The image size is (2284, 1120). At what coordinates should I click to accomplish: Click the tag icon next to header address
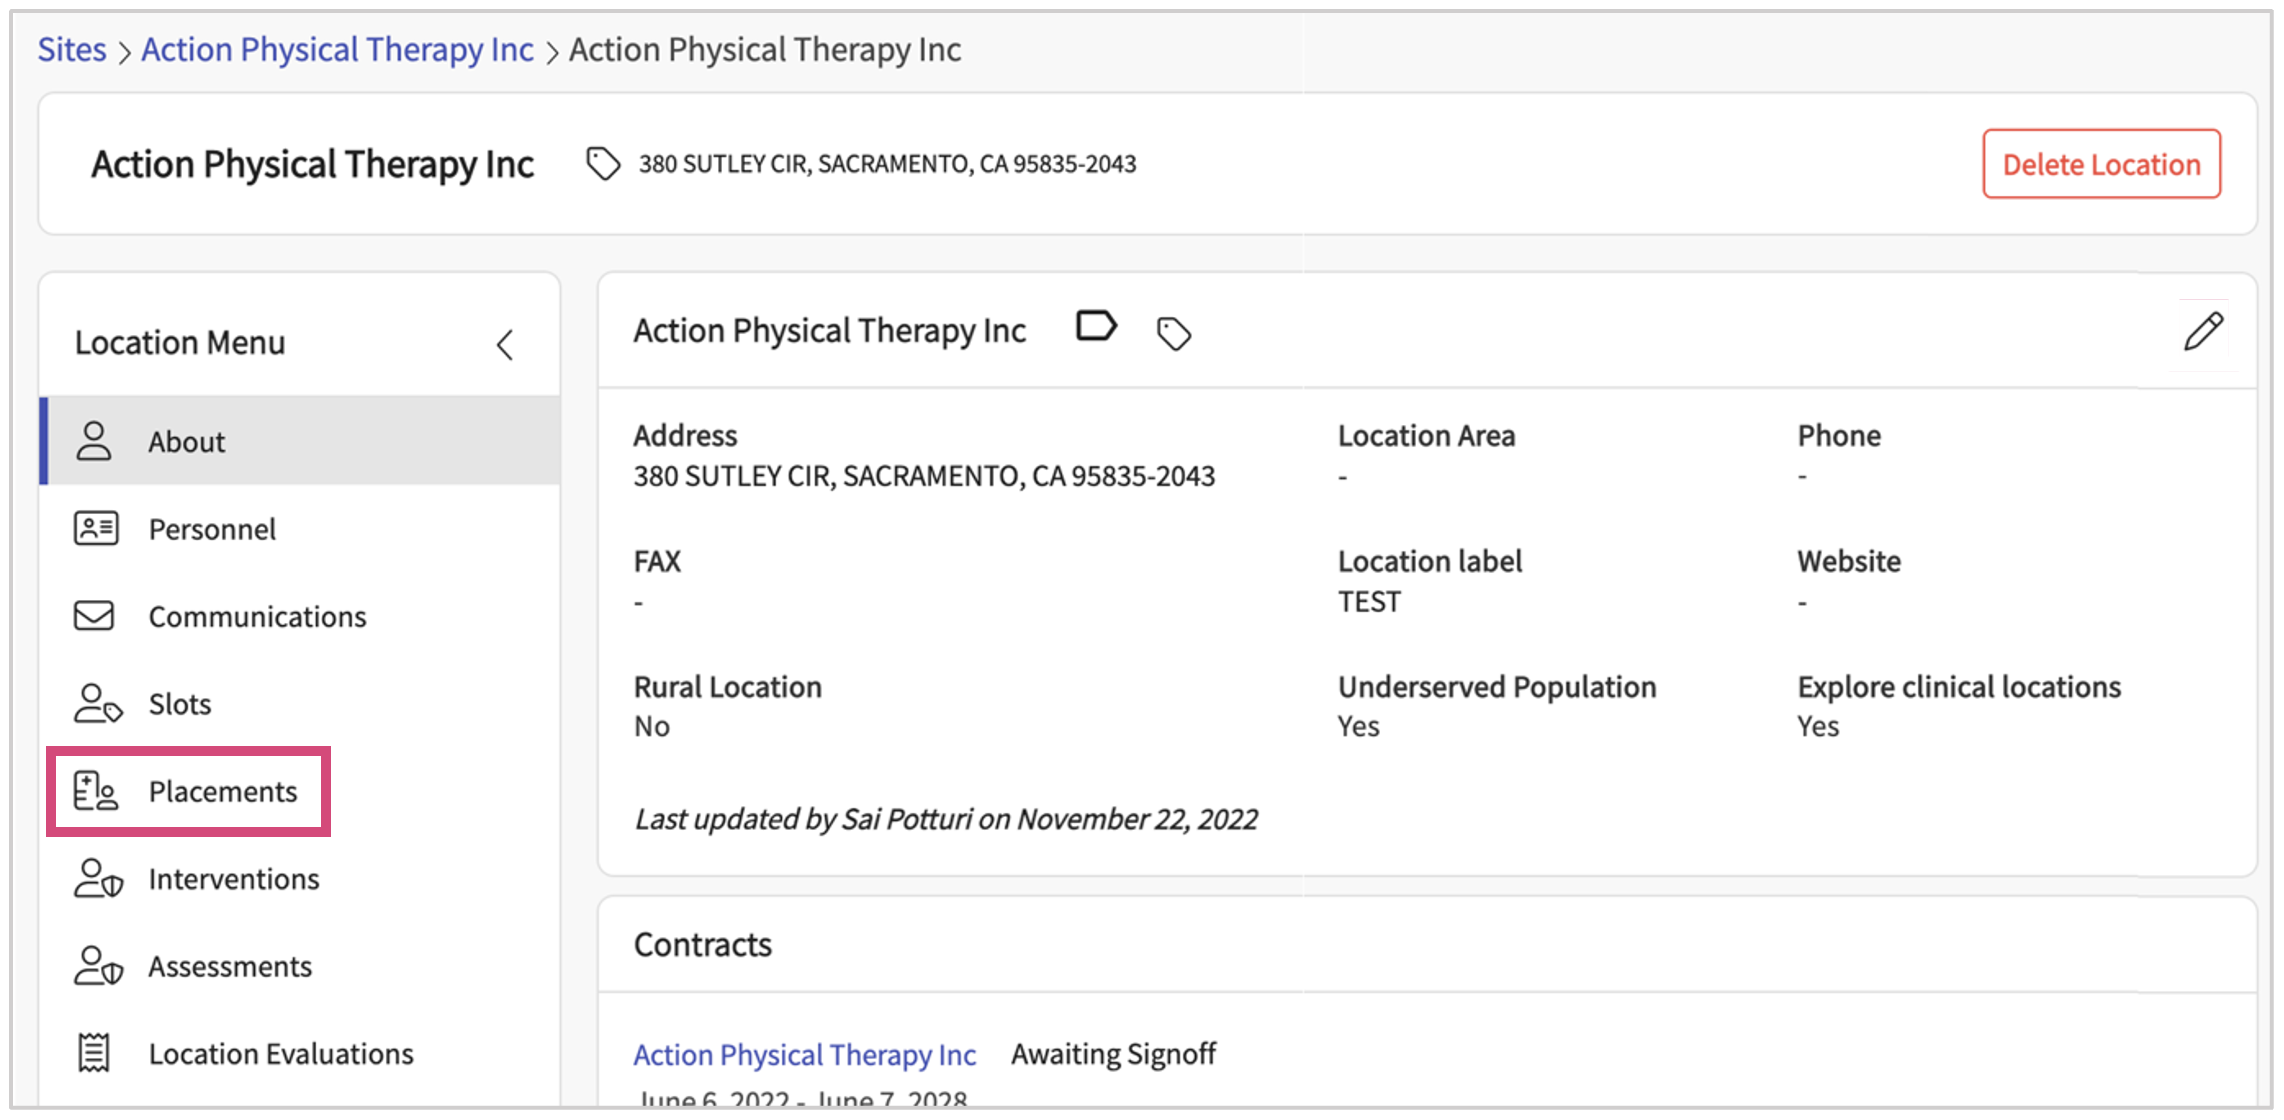pos(603,163)
